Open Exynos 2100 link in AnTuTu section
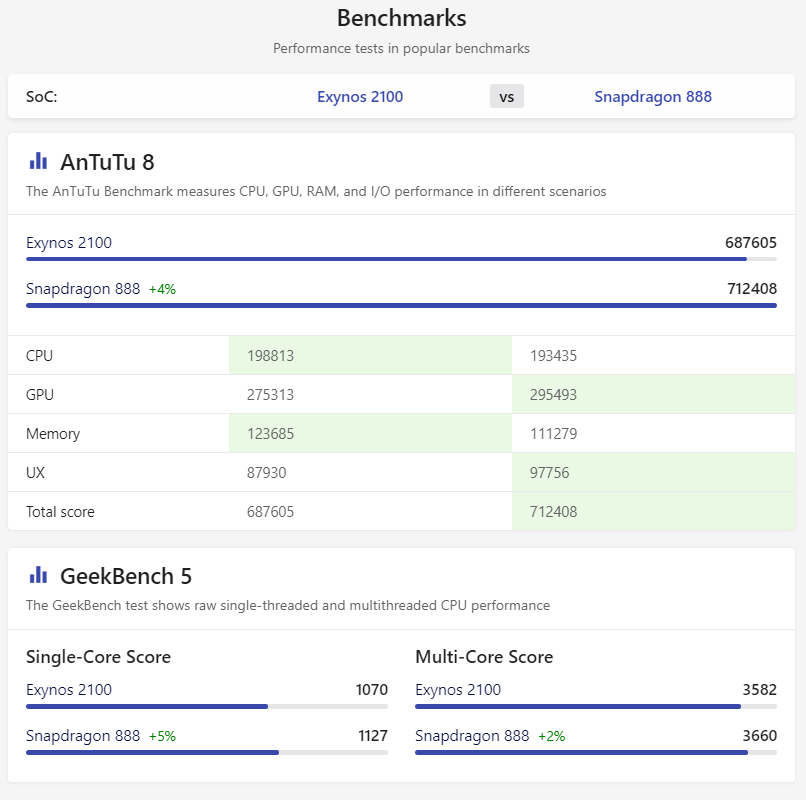The height and width of the screenshot is (800, 806). tap(69, 243)
